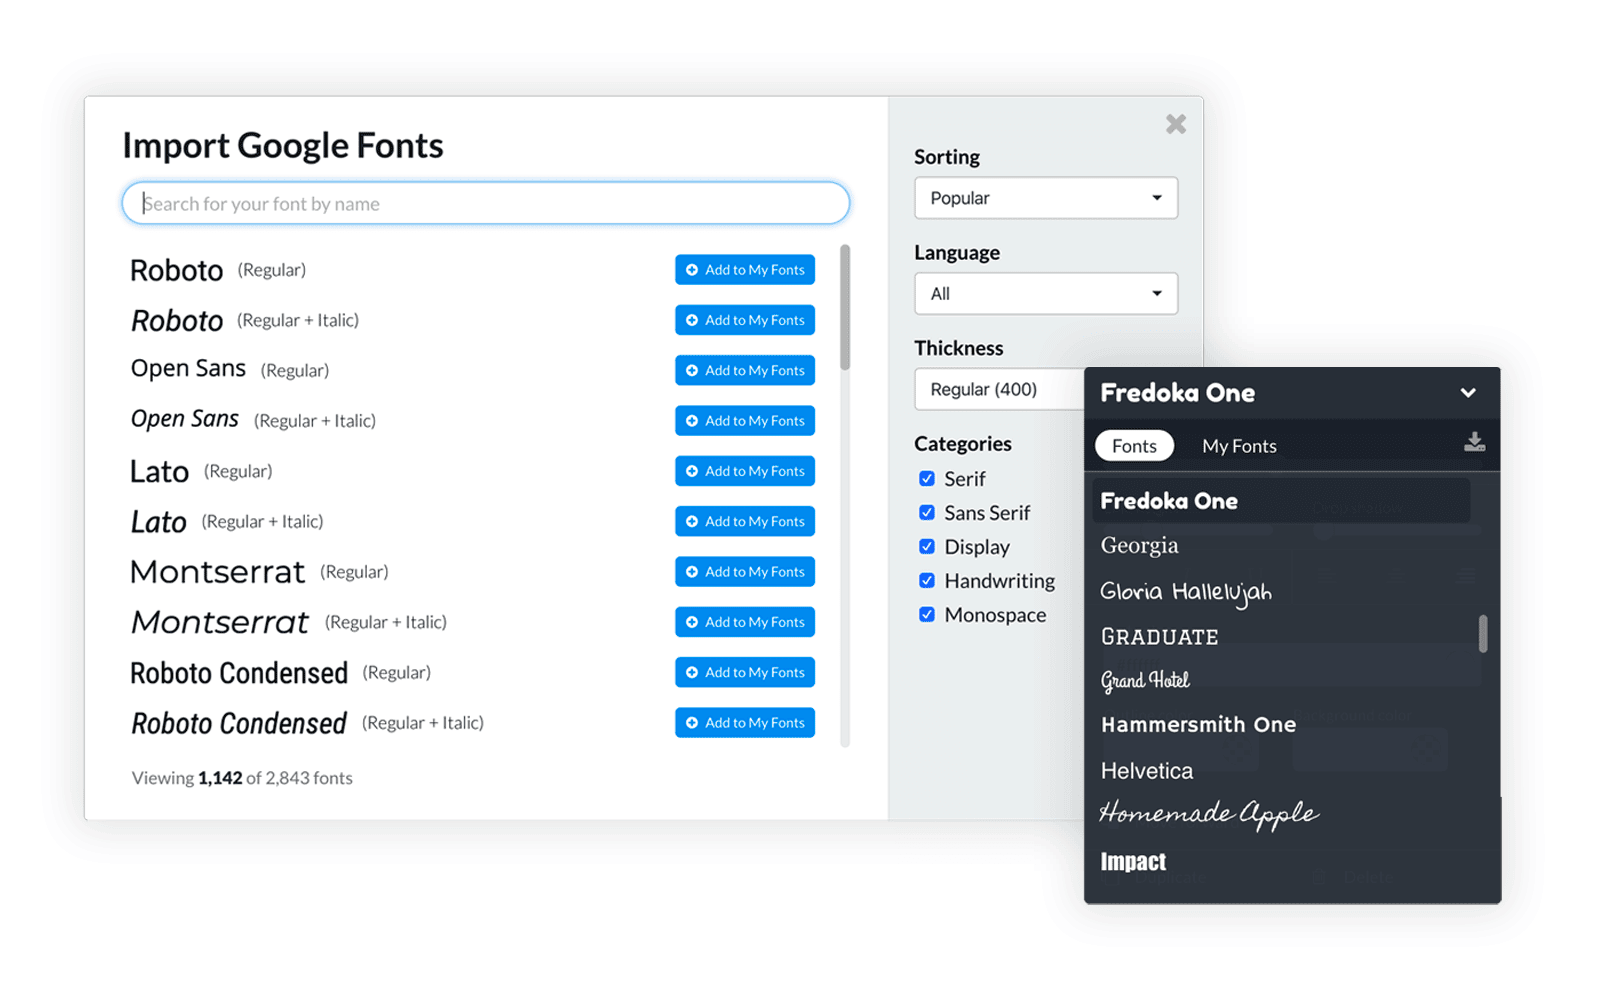
Task: Switch to the My Fonts tab
Action: [x=1239, y=445]
